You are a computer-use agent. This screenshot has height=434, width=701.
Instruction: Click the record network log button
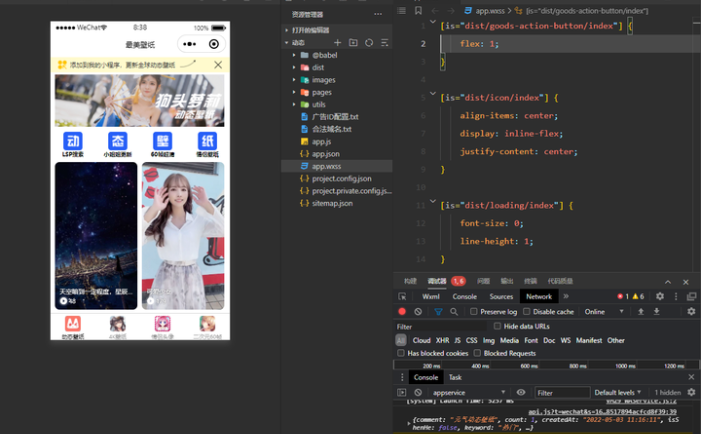(402, 312)
